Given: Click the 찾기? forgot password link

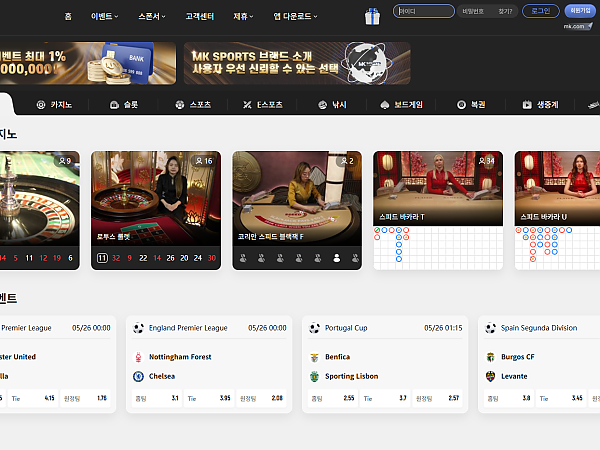Looking at the screenshot, I should tap(505, 11).
